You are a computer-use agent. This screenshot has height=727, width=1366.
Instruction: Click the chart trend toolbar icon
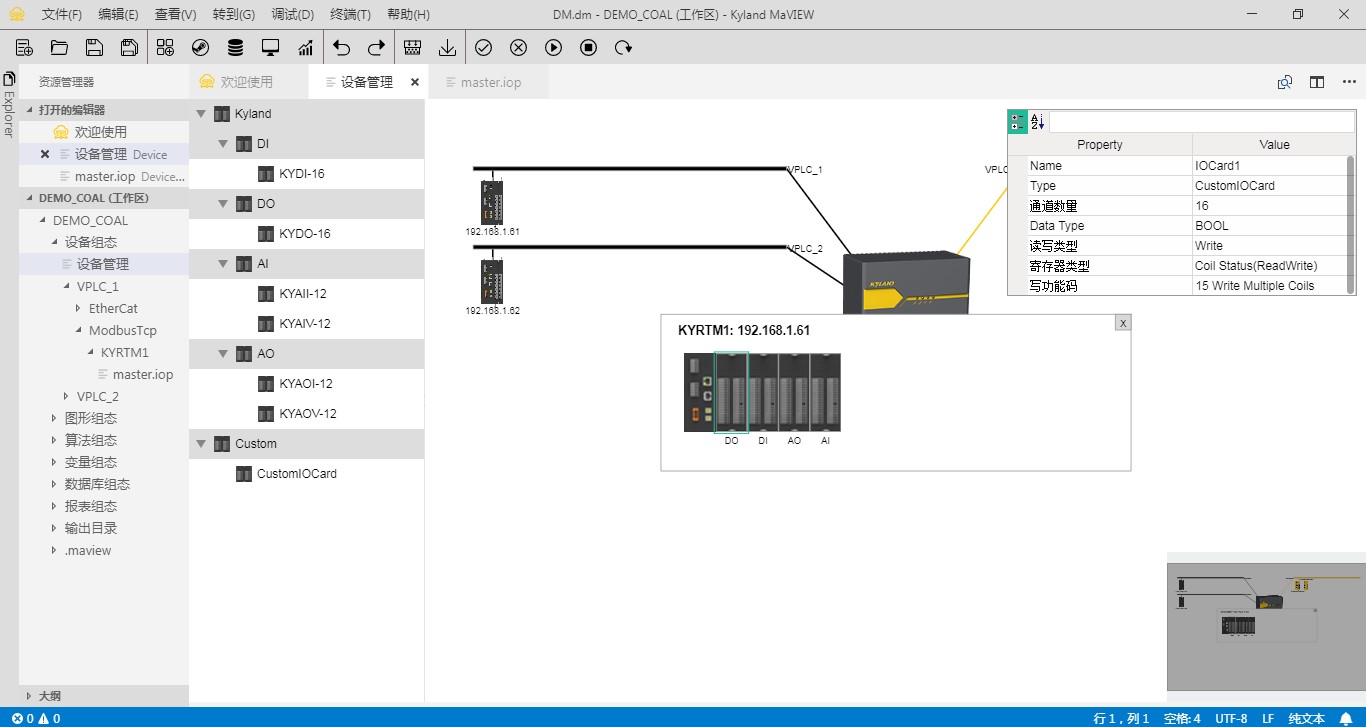(x=305, y=47)
